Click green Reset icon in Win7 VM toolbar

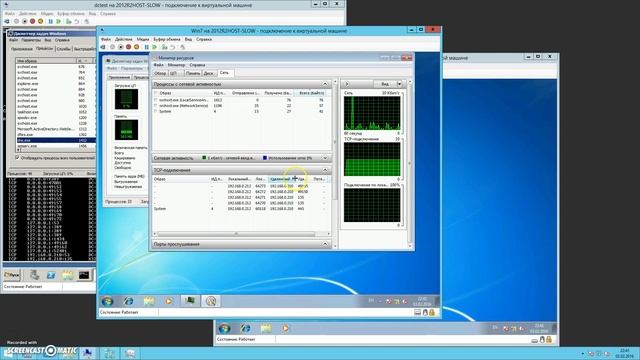pos(155,47)
